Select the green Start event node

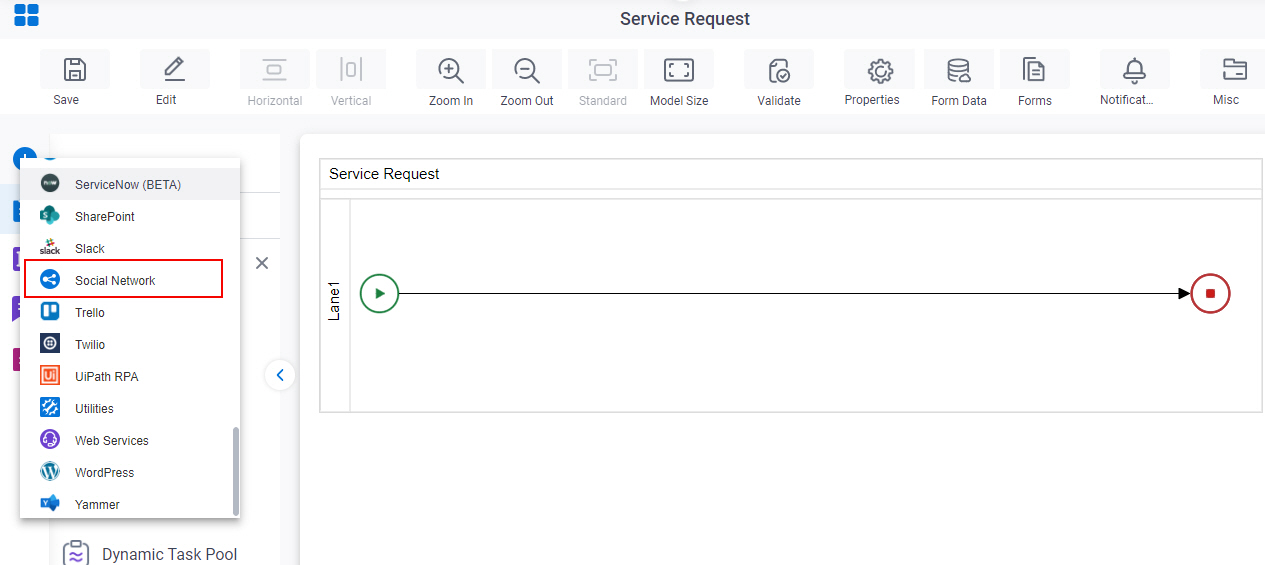pos(379,293)
